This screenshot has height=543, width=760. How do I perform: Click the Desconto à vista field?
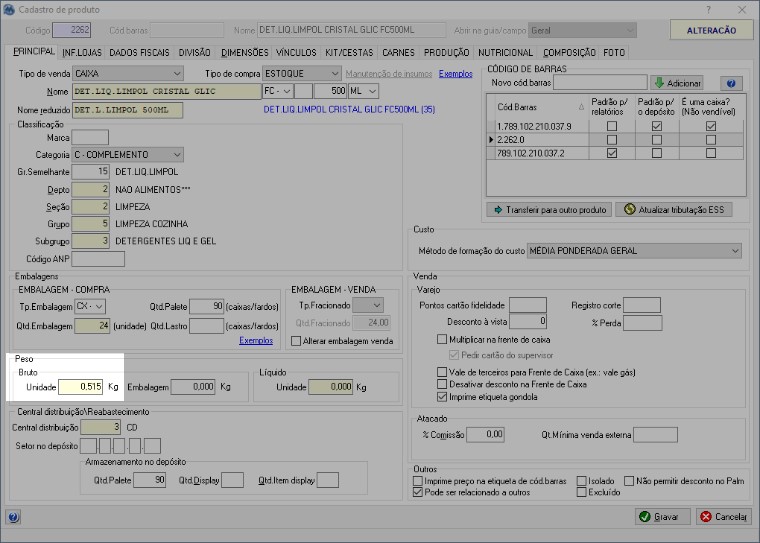(x=528, y=321)
